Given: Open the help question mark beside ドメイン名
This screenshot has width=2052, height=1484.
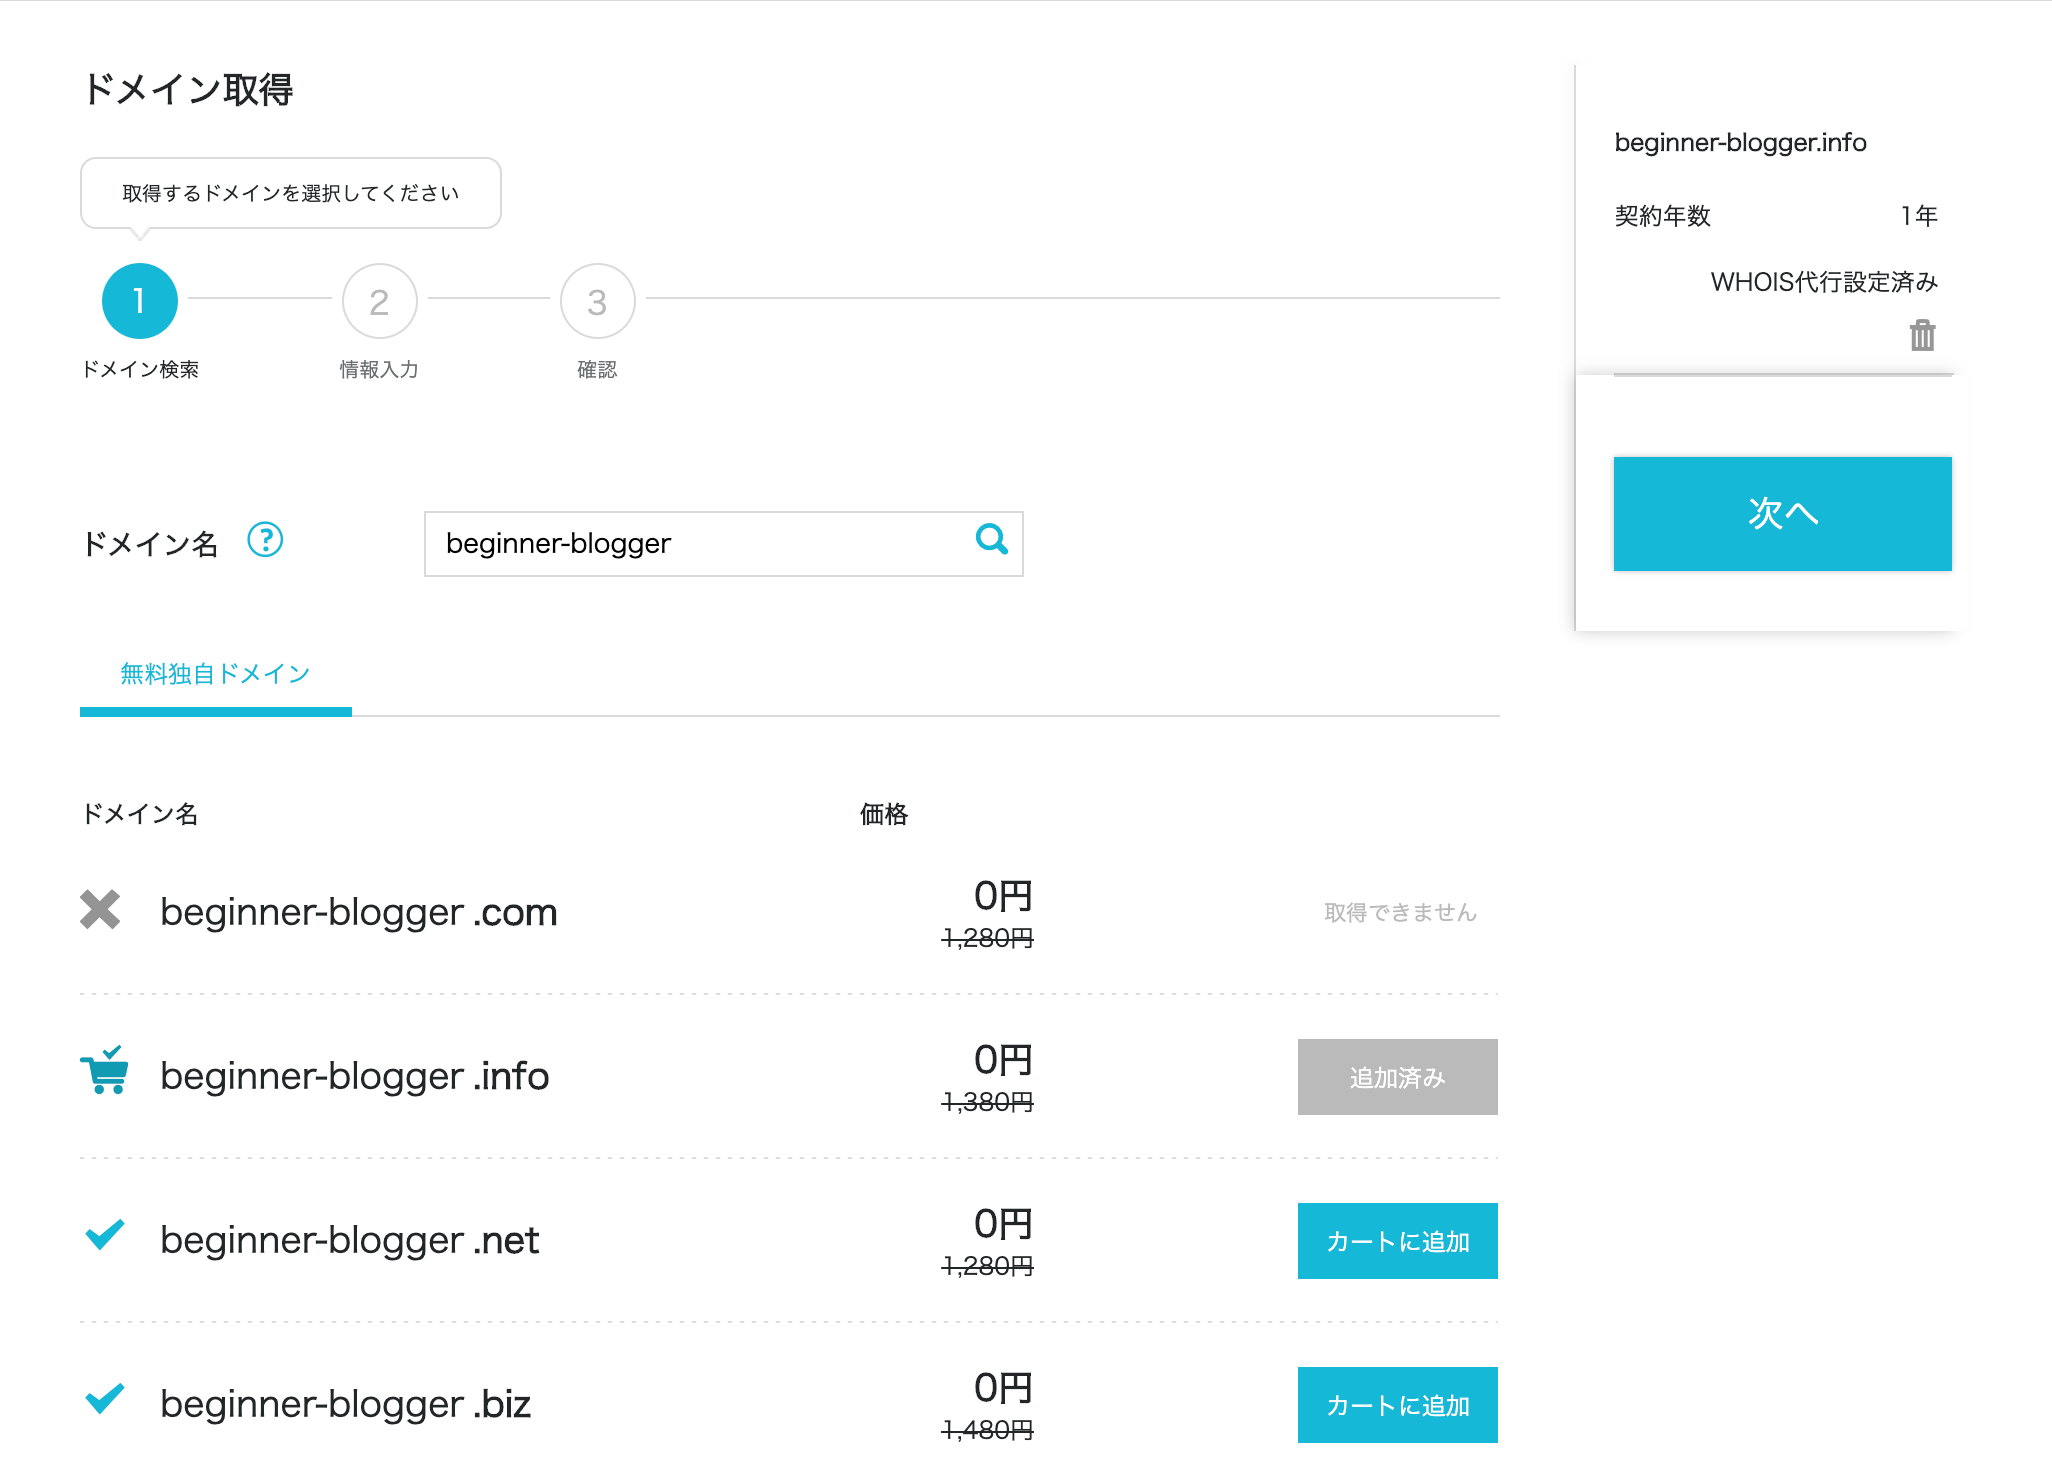Looking at the screenshot, I should [x=265, y=540].
